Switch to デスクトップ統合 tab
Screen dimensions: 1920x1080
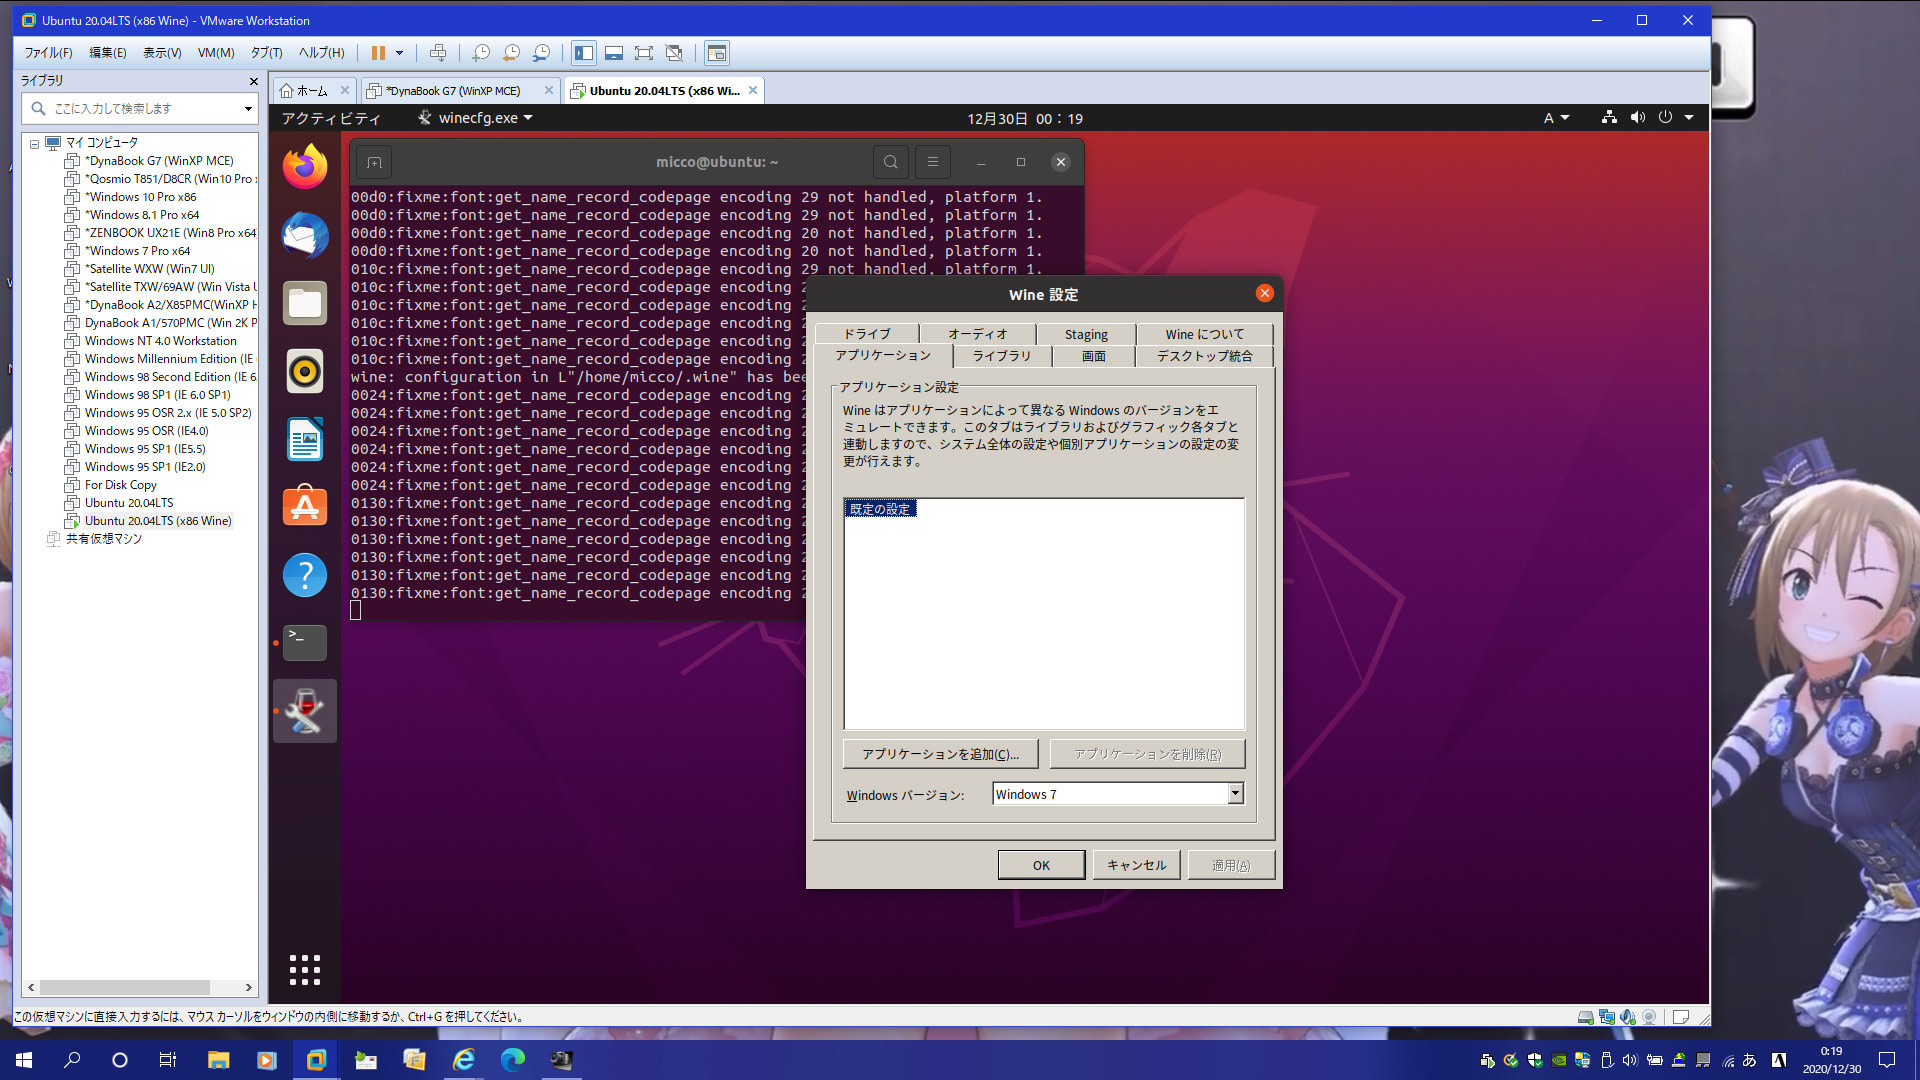click(1204, 356)
